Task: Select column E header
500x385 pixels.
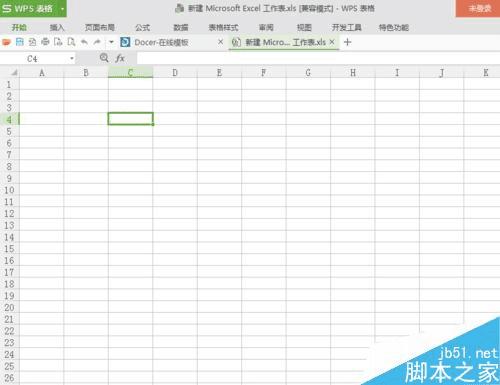Action: (219, 73)
